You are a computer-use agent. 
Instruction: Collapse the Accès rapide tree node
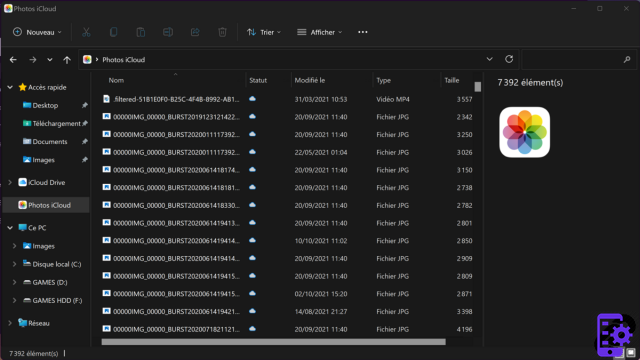[x=10, y=87]
